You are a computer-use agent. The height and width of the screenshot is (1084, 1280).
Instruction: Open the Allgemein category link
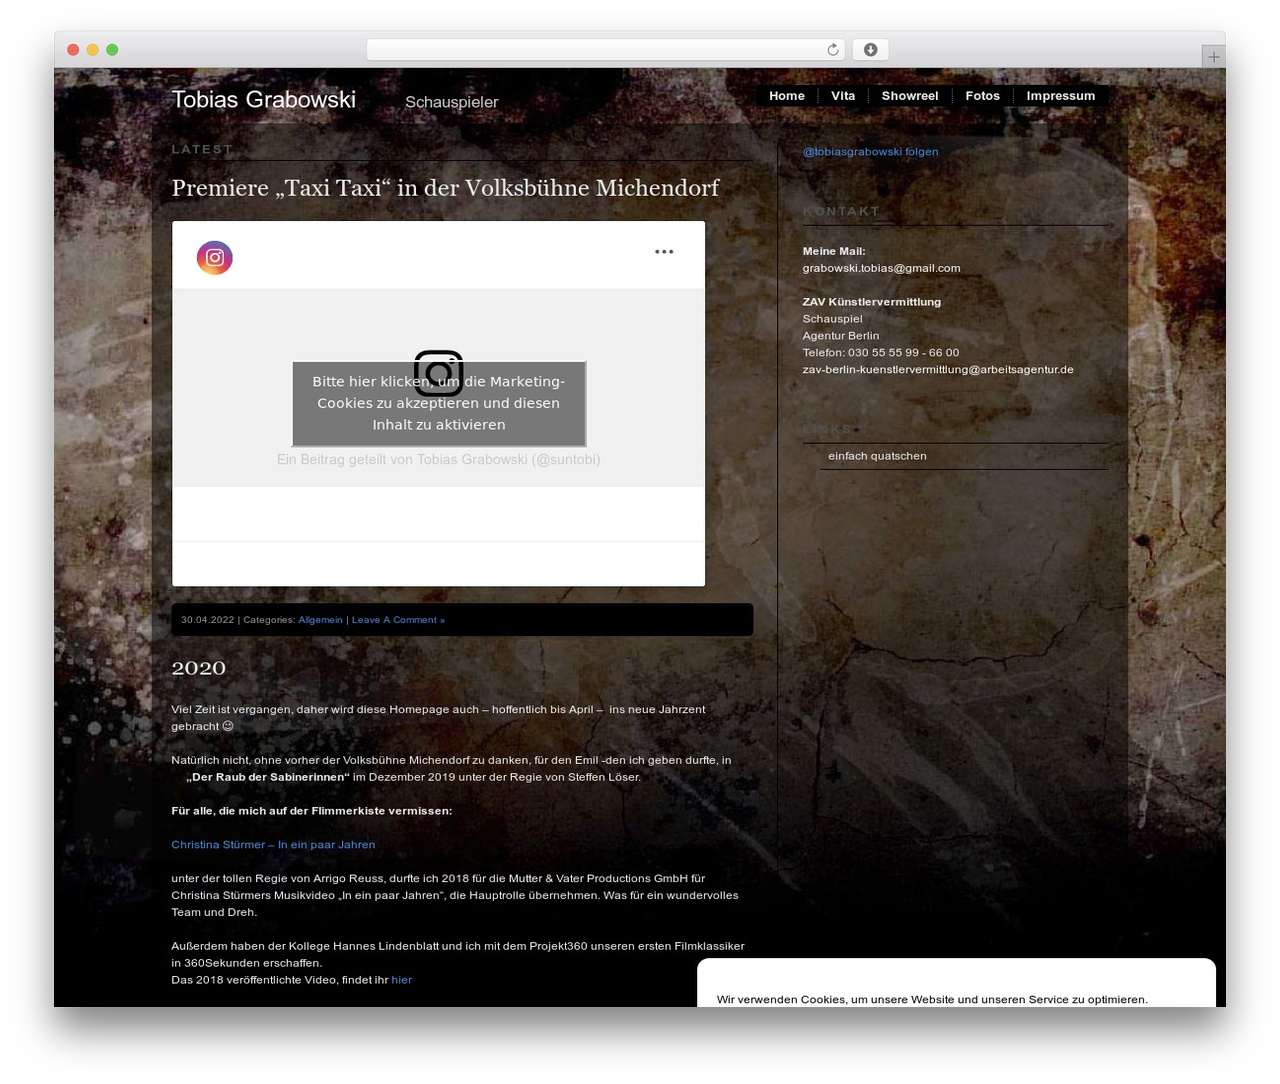pyautogui.click(x=320, y=620)
